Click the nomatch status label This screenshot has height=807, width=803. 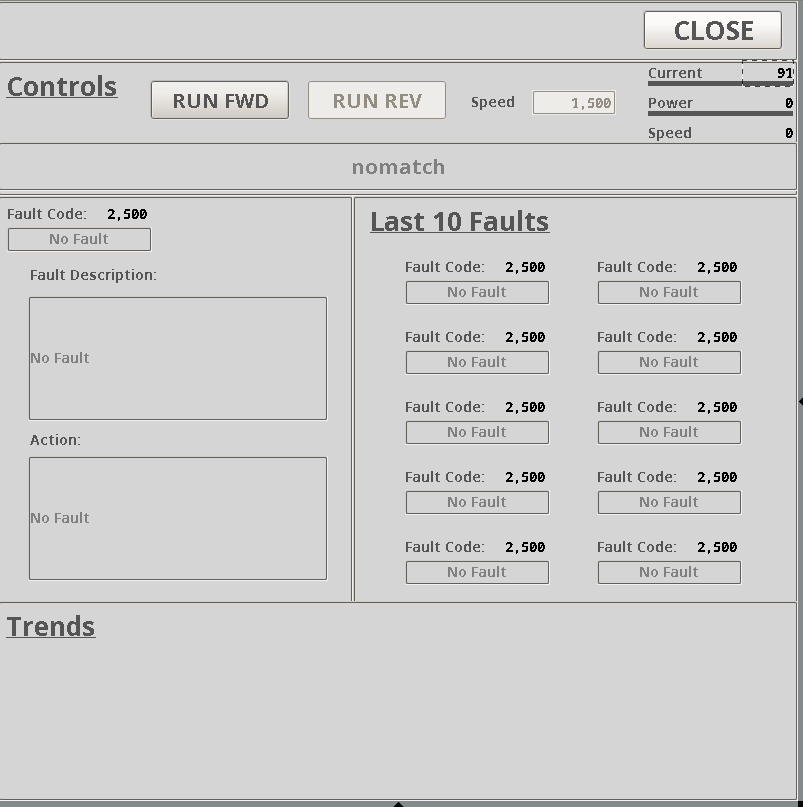(398, 167)
